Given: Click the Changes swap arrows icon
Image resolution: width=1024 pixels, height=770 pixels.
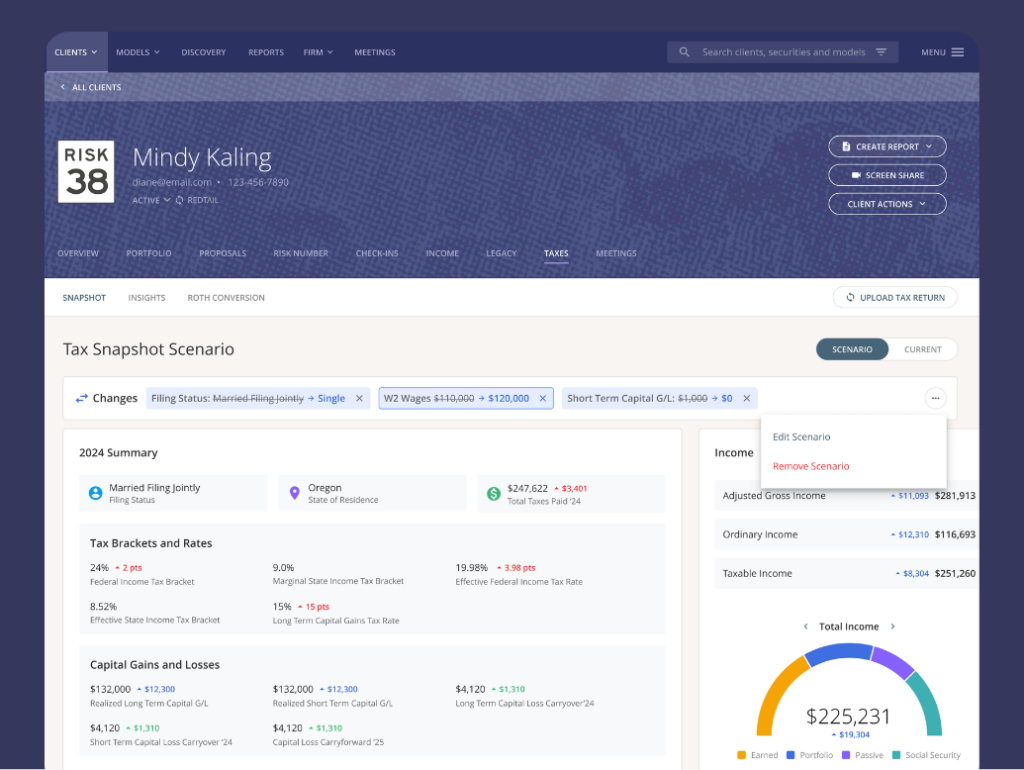Looking at the screenshot, I should tap(82, 398).
